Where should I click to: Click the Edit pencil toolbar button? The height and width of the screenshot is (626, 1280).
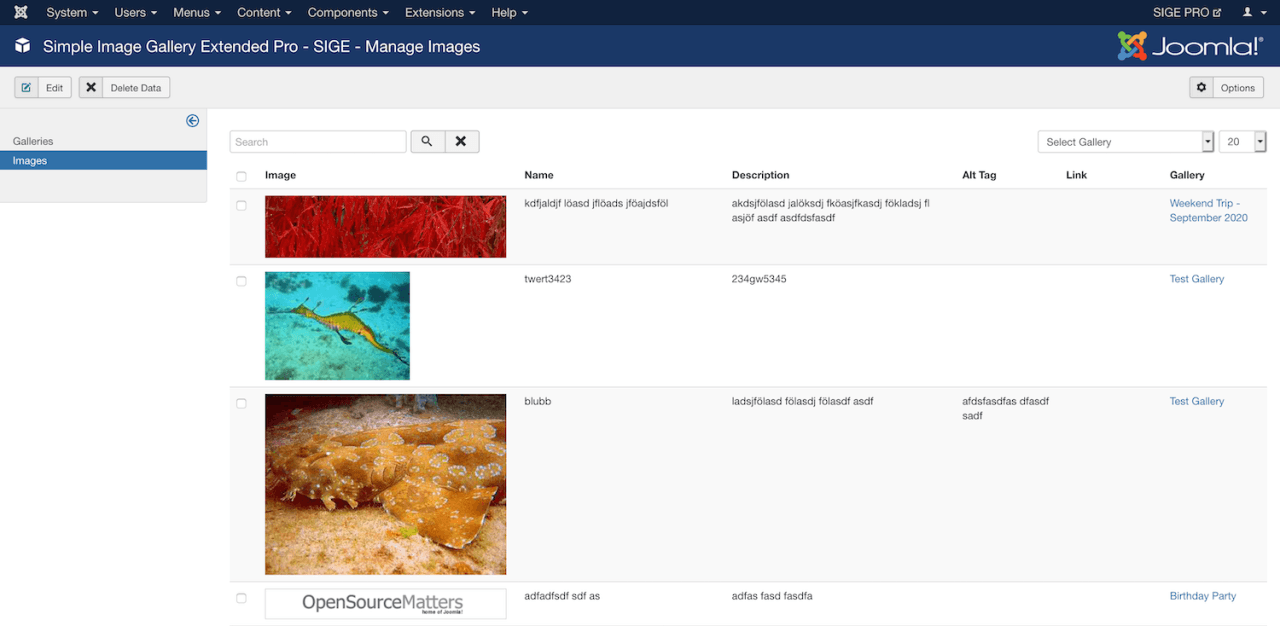(43, 88)
